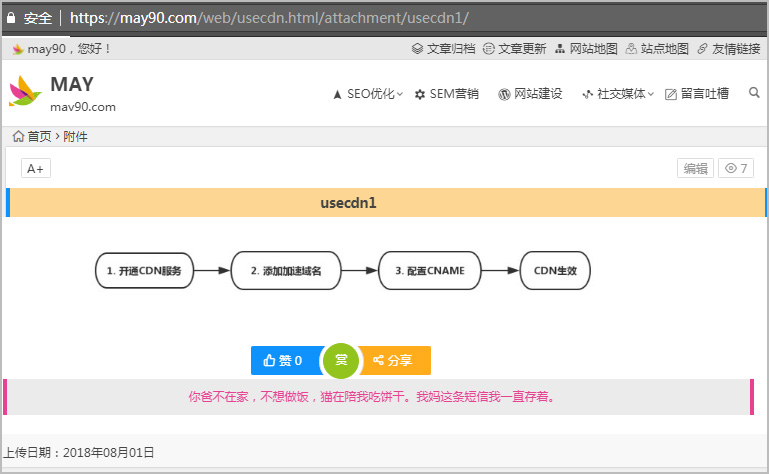This screenshot has height=474, width=769.
Task: Open the 网站建设 menu item
Action: 530,94
